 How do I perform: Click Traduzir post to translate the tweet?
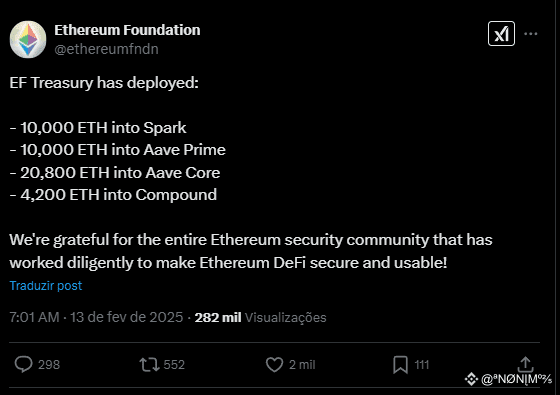[46, 286]
